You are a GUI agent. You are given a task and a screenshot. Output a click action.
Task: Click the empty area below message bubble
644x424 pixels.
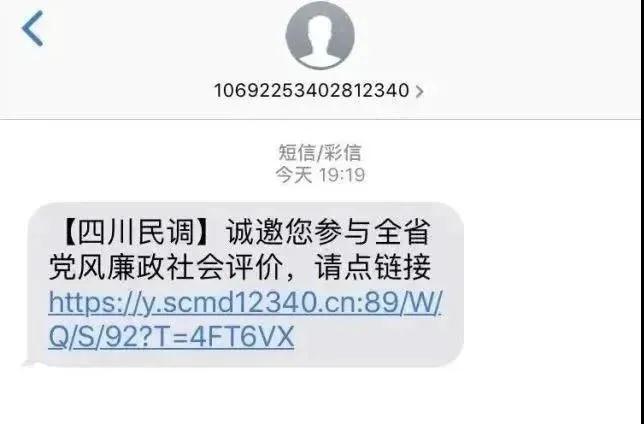[x=320, y=396]
